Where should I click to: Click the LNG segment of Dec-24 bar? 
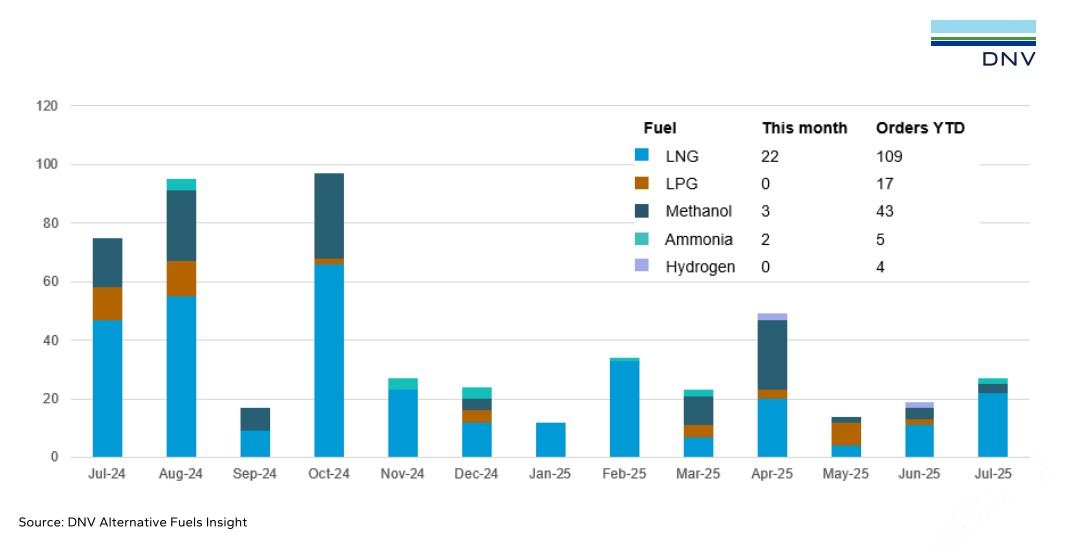(477, 439)
